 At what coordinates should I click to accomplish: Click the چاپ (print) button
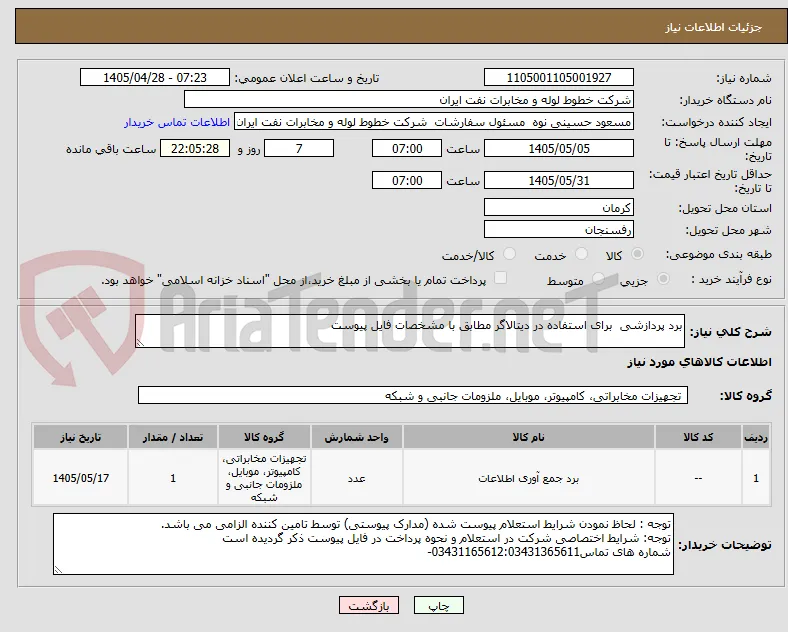pyautogui.click(x=438, y=606)
